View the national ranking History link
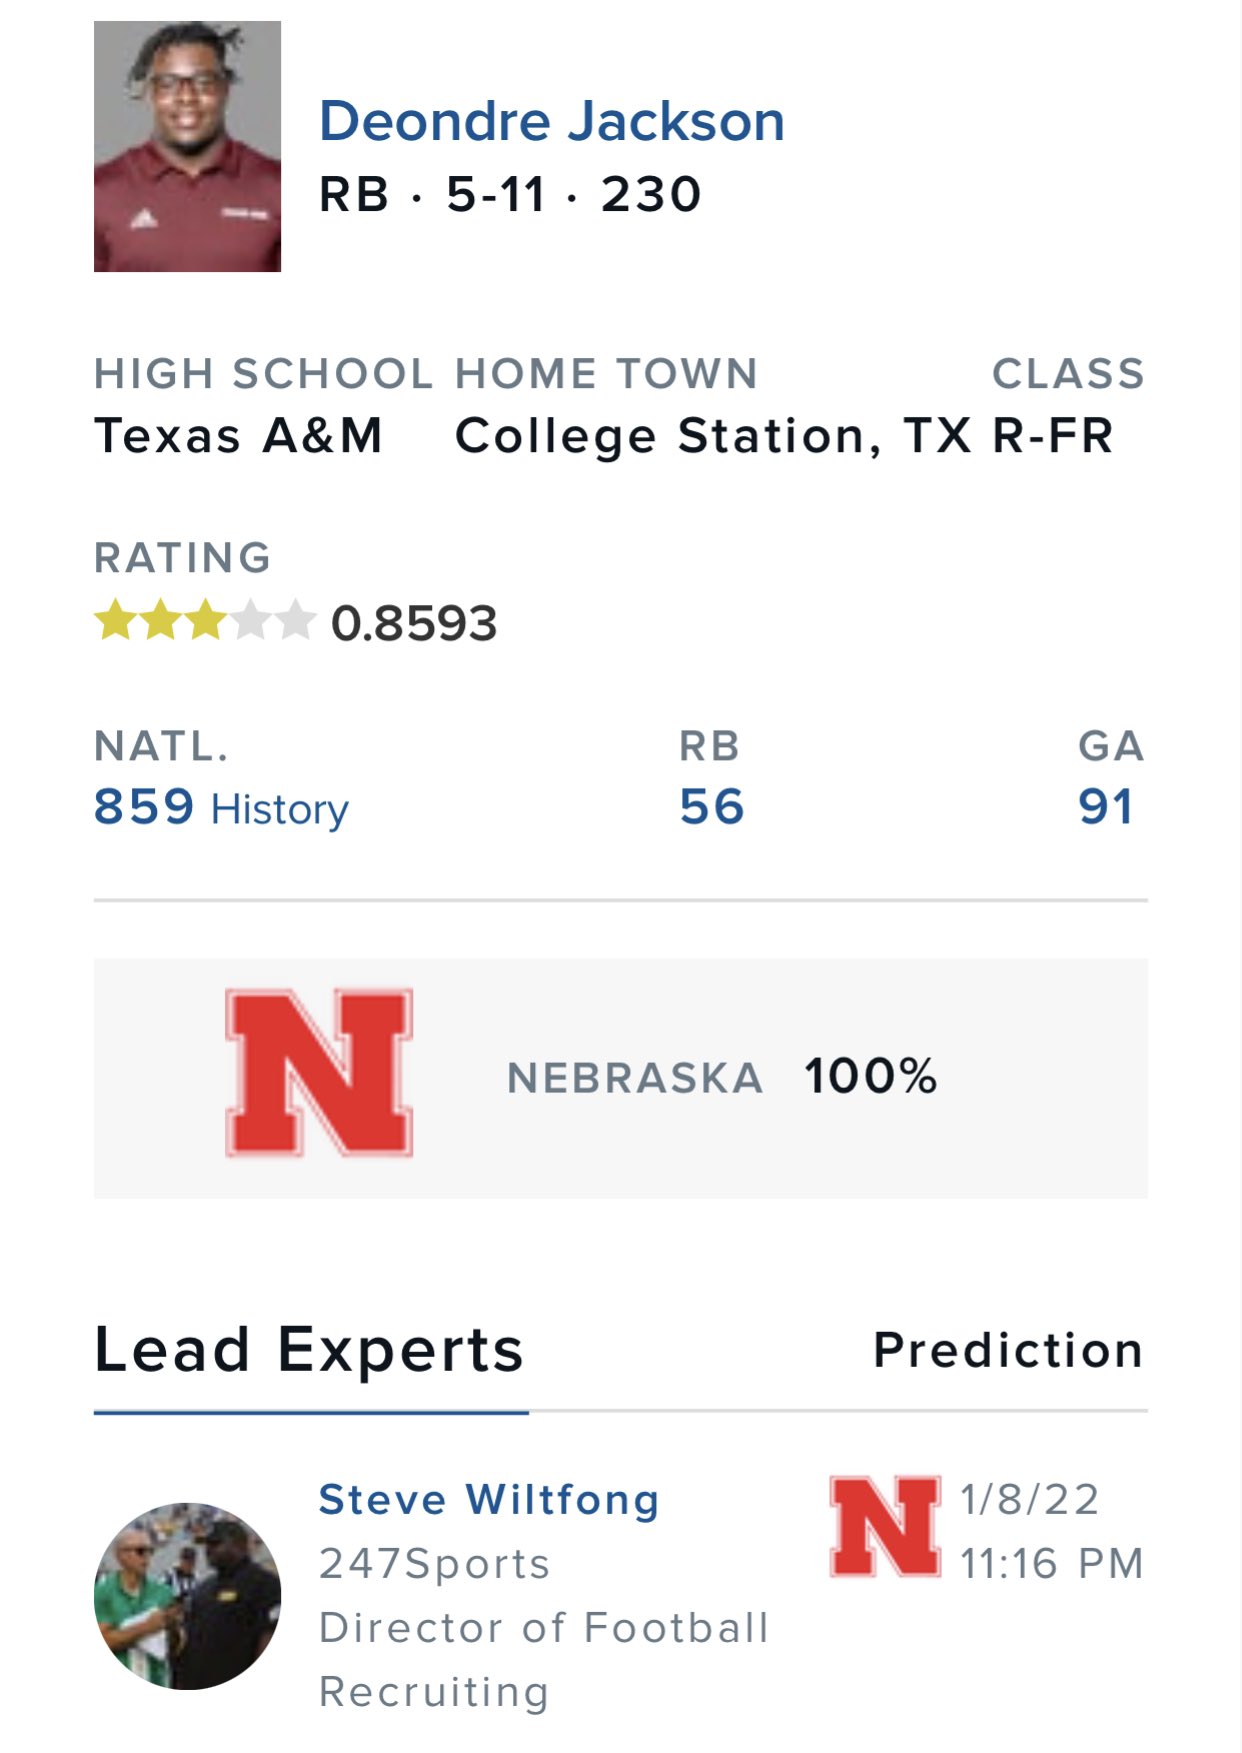The height and width of the screenshot is (1753, 1242). pos(279,809)
